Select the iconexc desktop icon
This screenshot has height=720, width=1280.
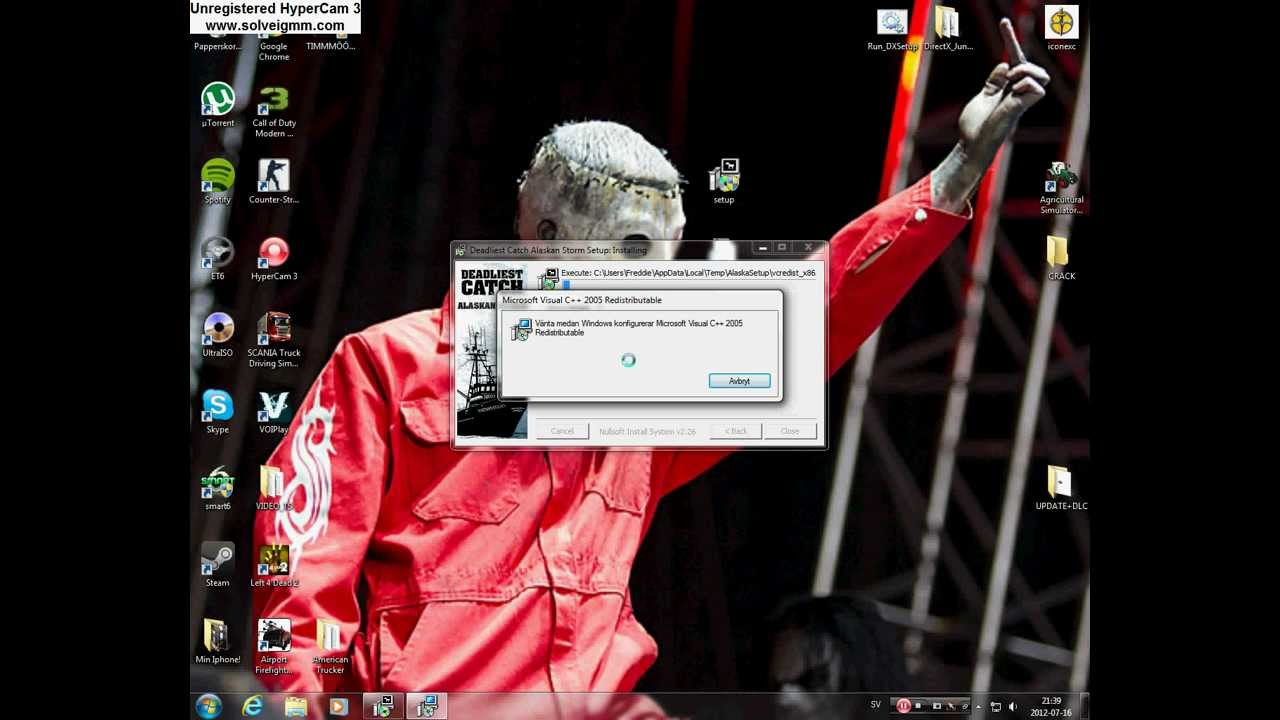pyautogui.click(x=1061, y=29)
